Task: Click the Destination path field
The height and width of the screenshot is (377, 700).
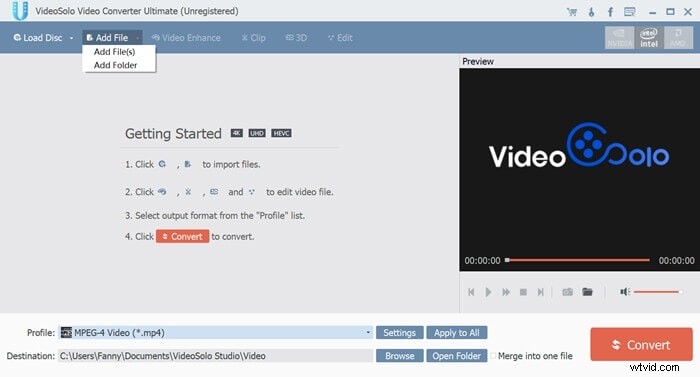Action: coord(215,356)
